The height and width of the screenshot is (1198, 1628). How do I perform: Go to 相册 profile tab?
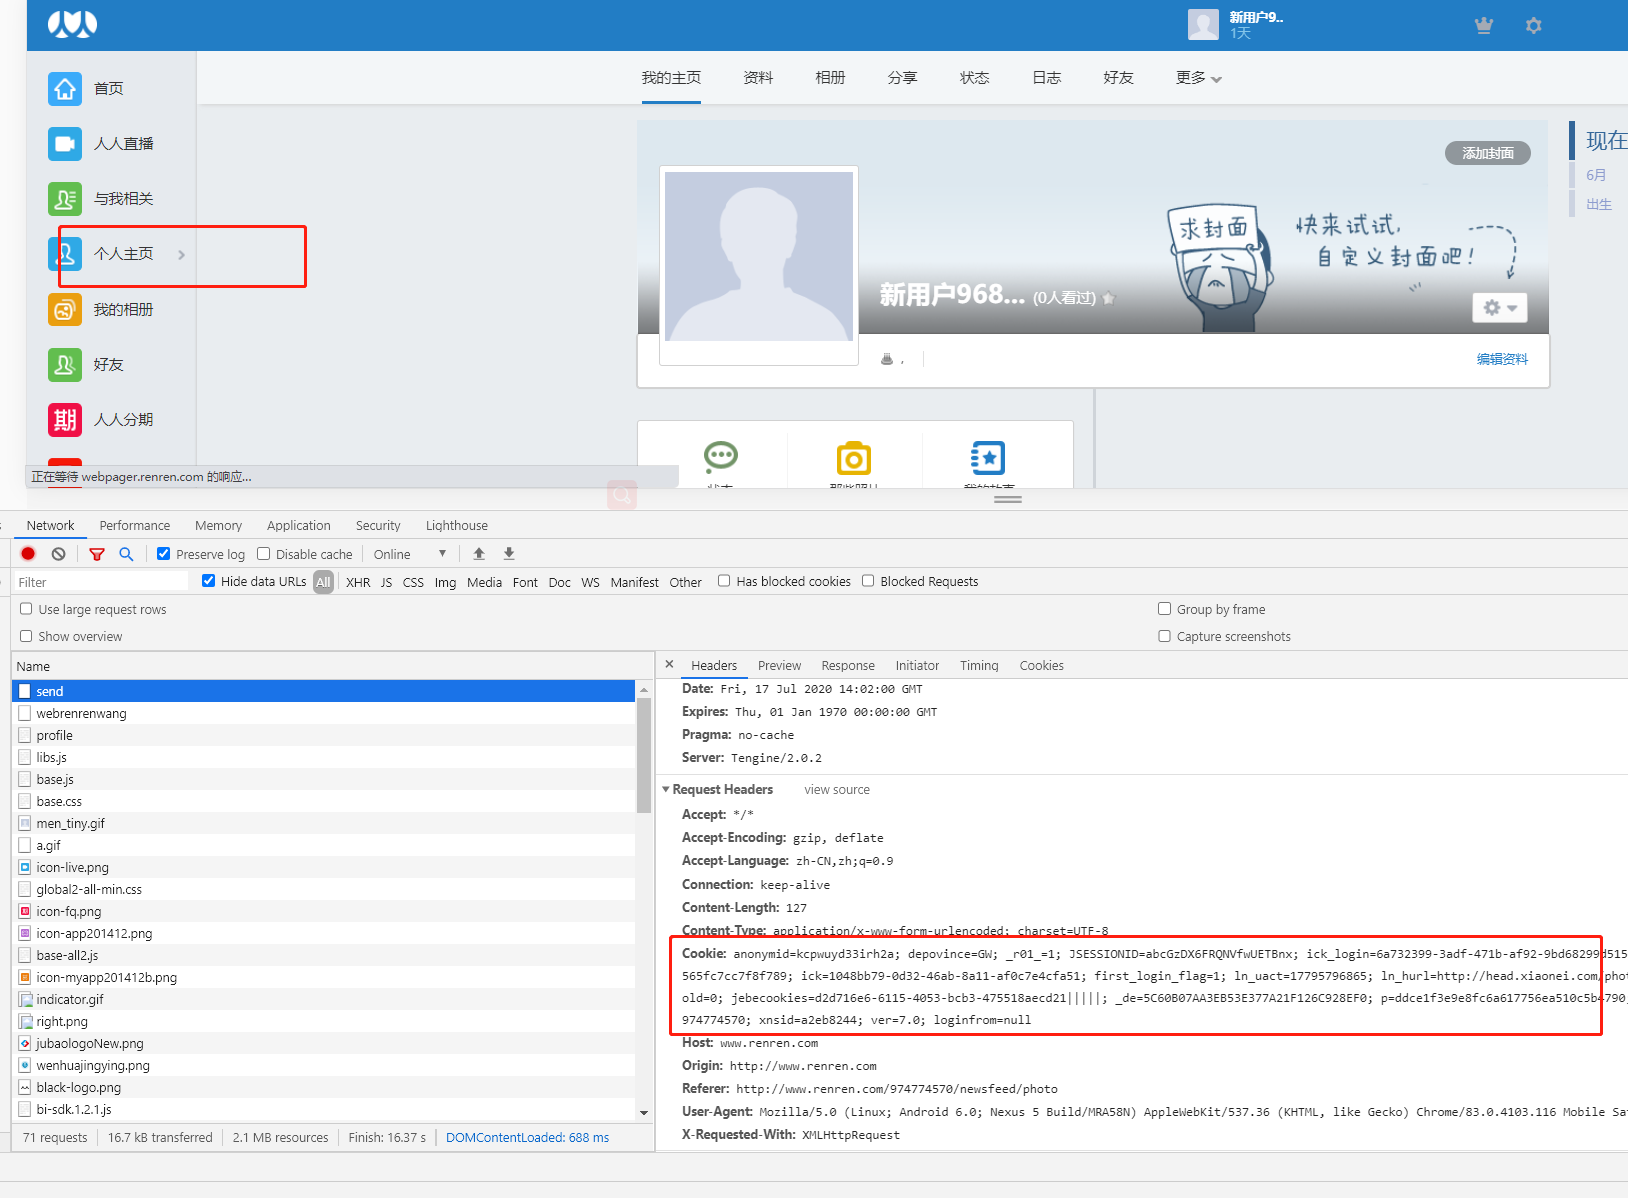pos(830,78)
